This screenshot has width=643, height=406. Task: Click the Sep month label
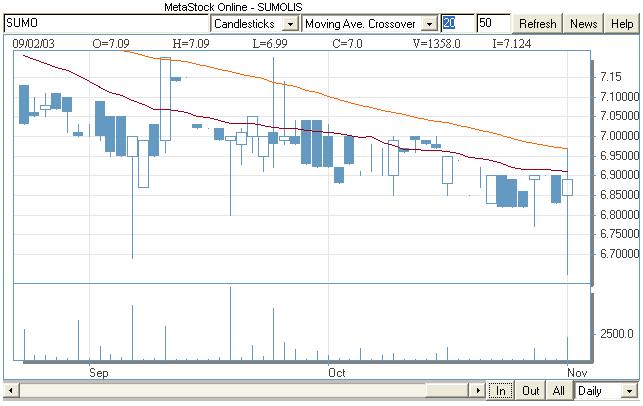(98, 373)
